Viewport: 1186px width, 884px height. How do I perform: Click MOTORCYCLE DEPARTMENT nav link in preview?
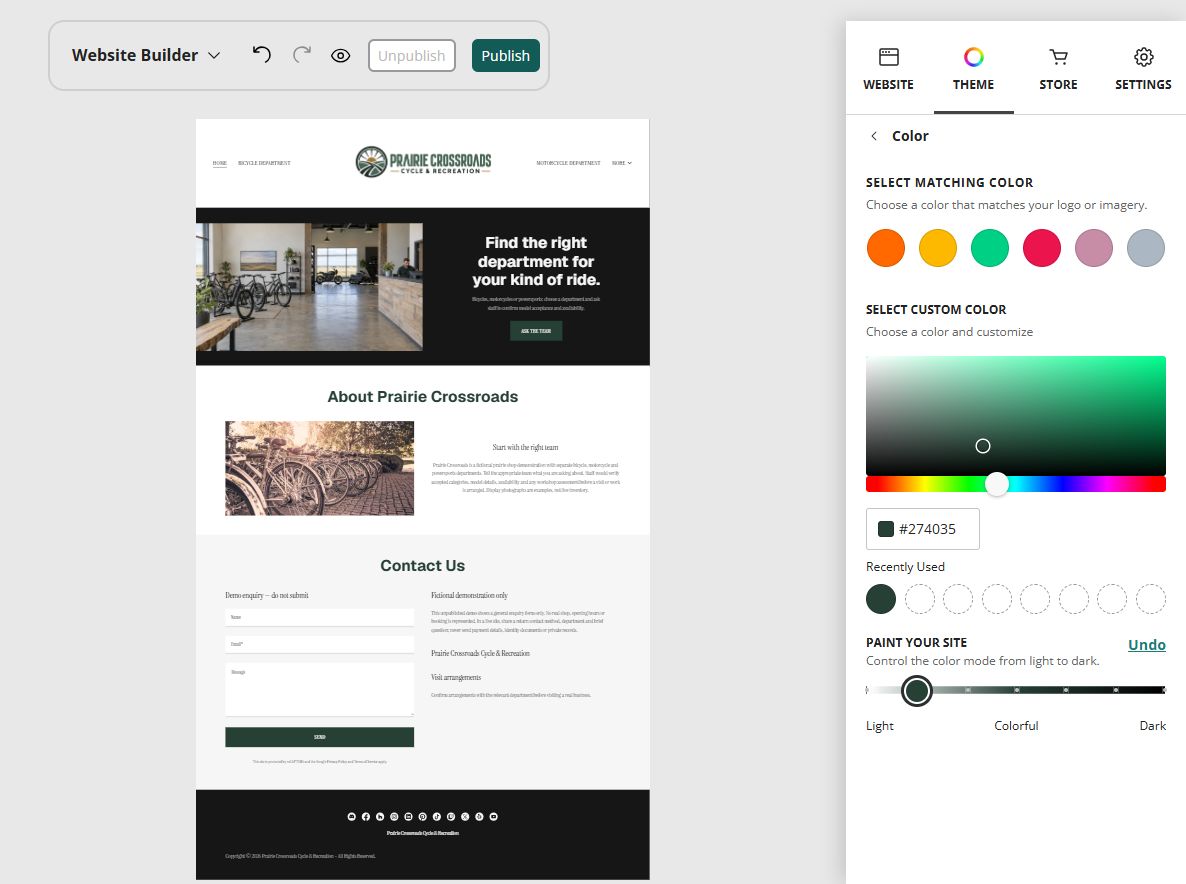tap(568, 163)
